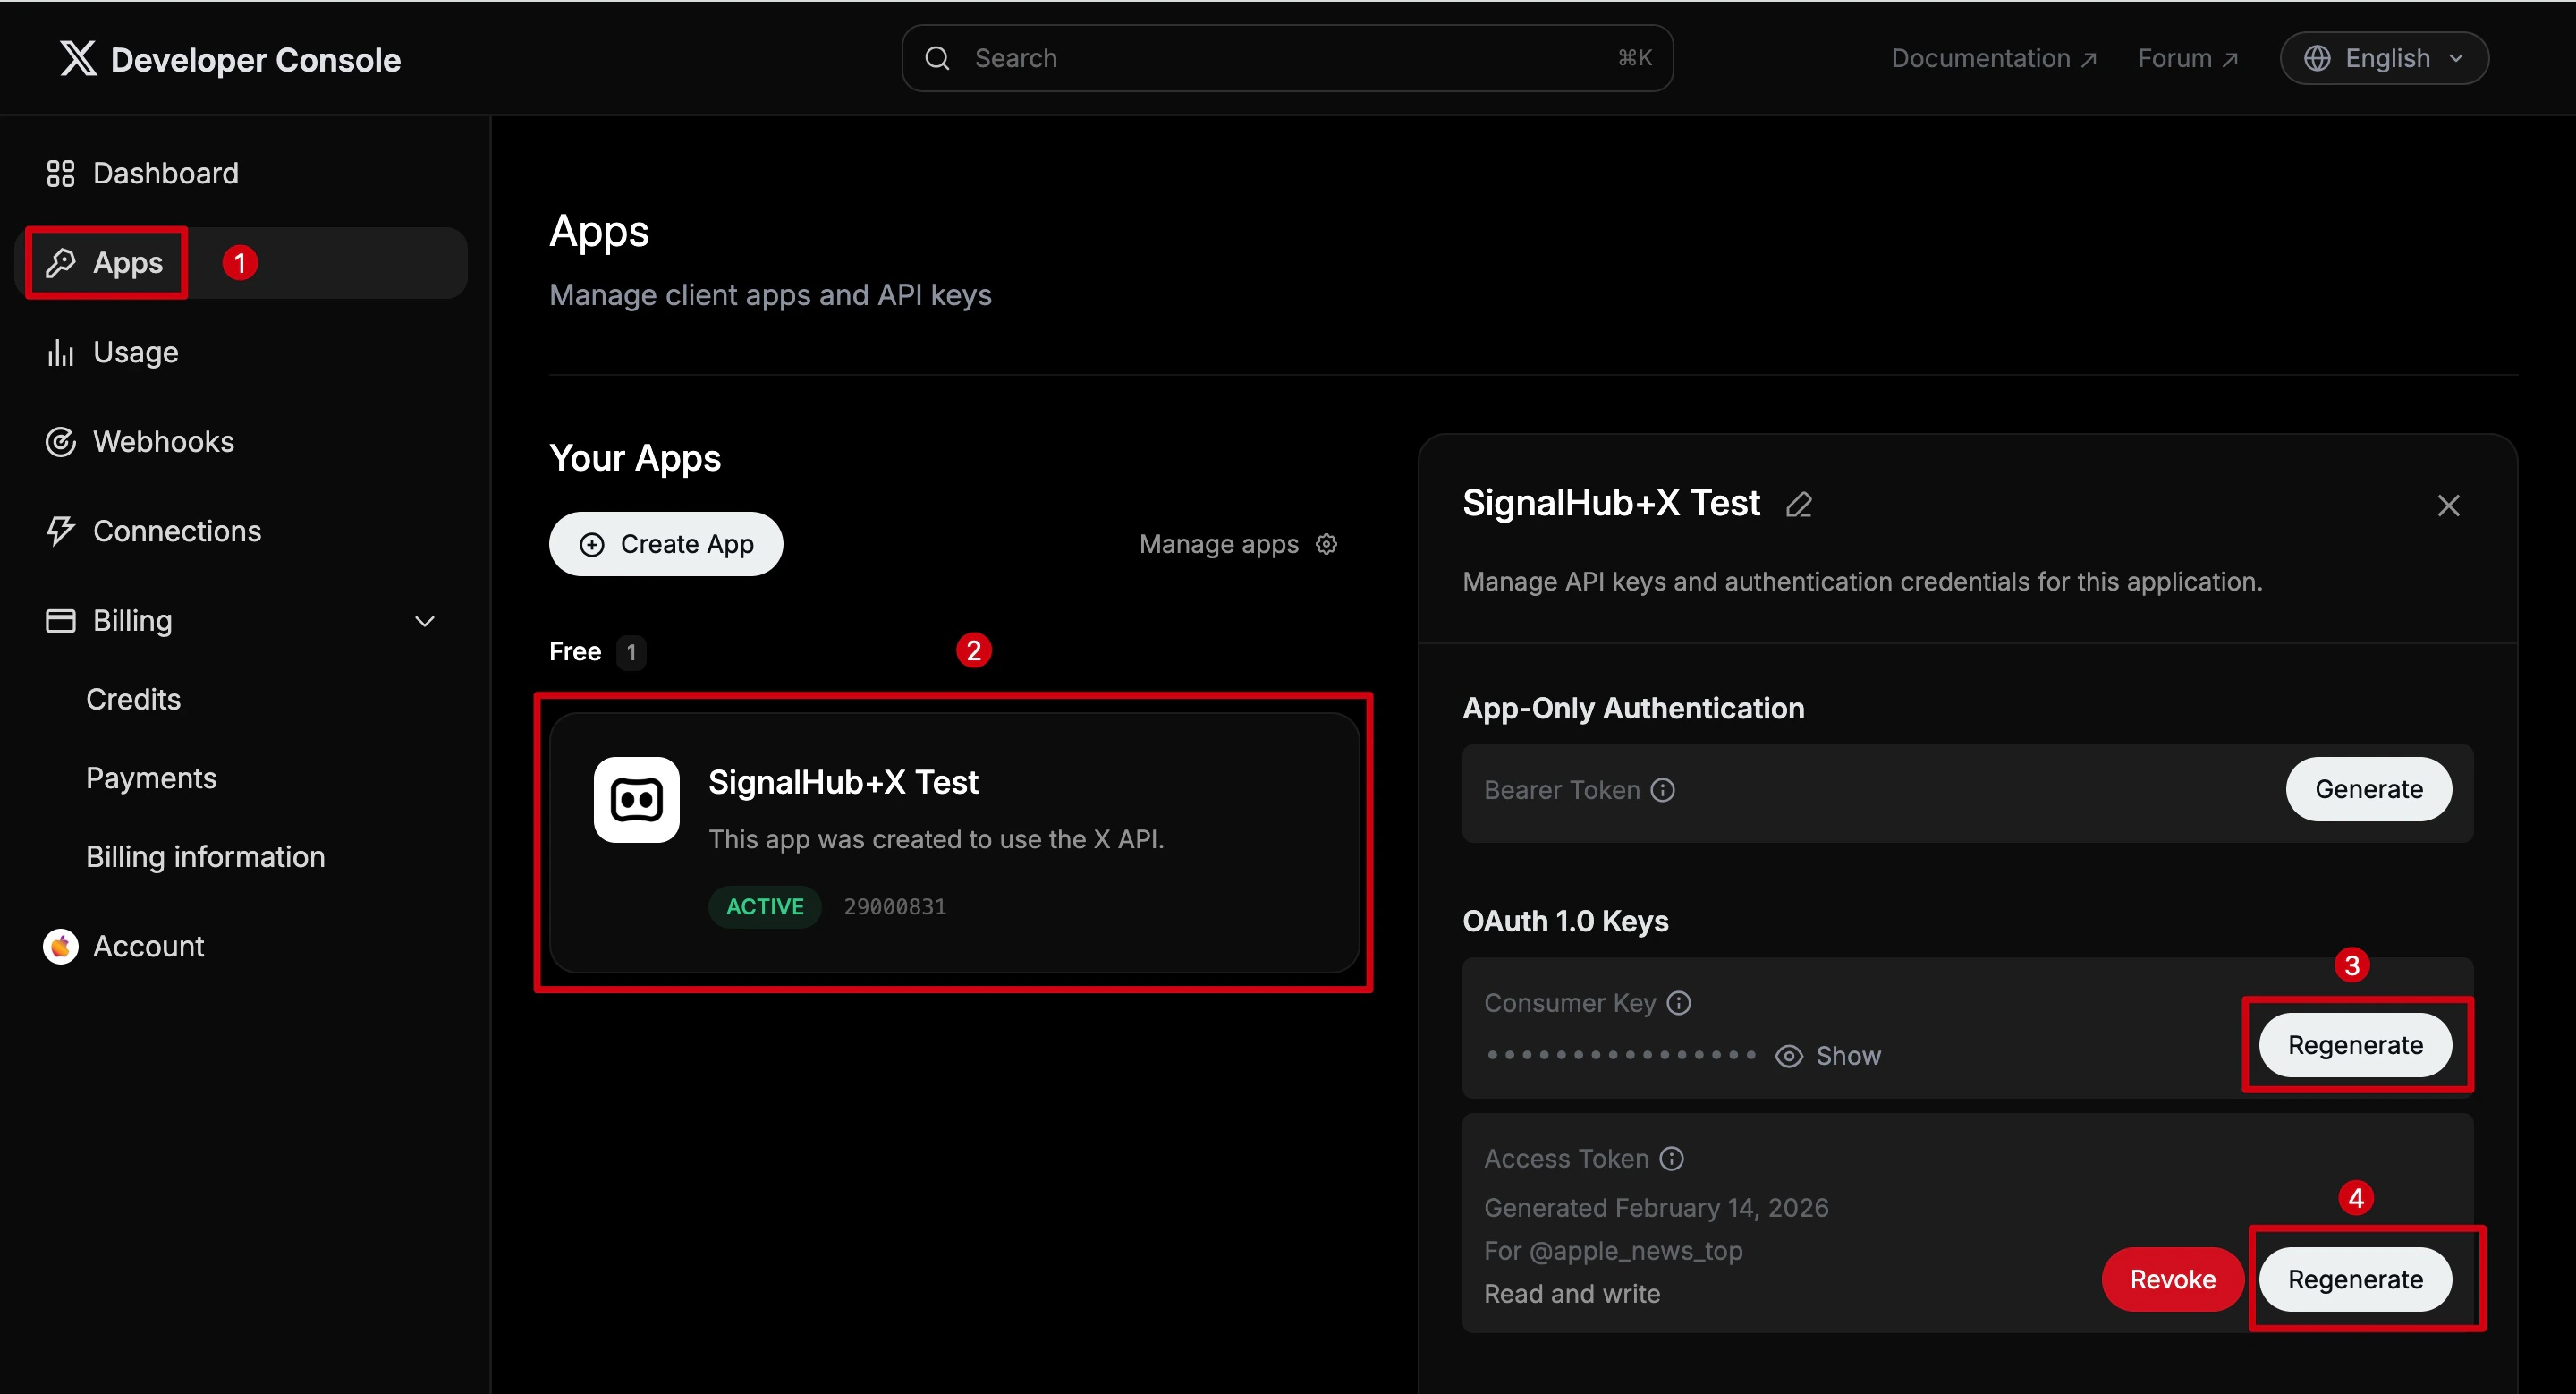Screen dimensions: 2576x1394
Task: Generate a Bearer Token
Action: (x=2368, y=789)
